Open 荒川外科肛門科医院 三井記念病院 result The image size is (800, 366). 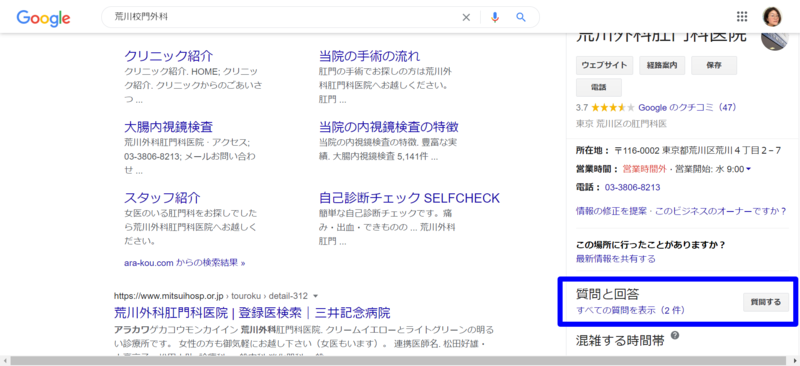pyautogui.click(x=252, y=312)
